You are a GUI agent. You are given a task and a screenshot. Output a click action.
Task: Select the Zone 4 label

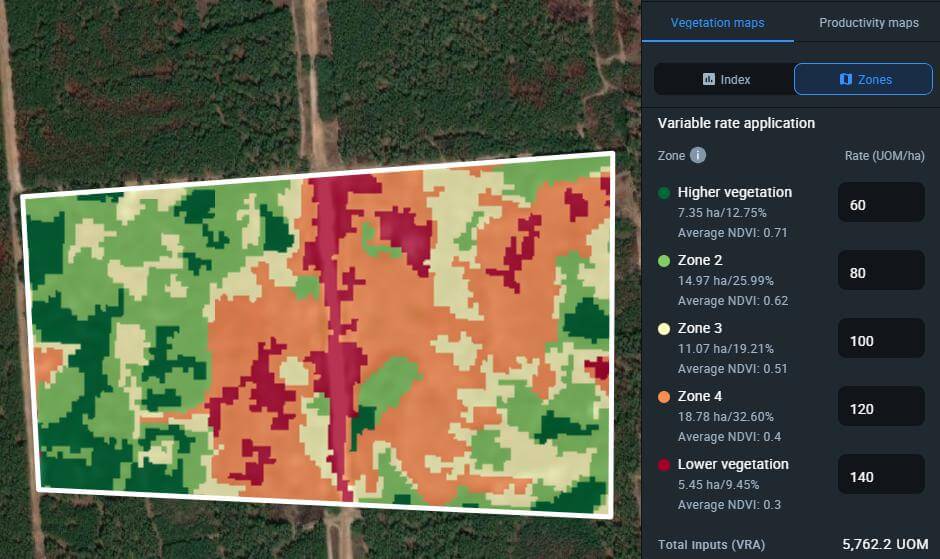click(700, 396)
